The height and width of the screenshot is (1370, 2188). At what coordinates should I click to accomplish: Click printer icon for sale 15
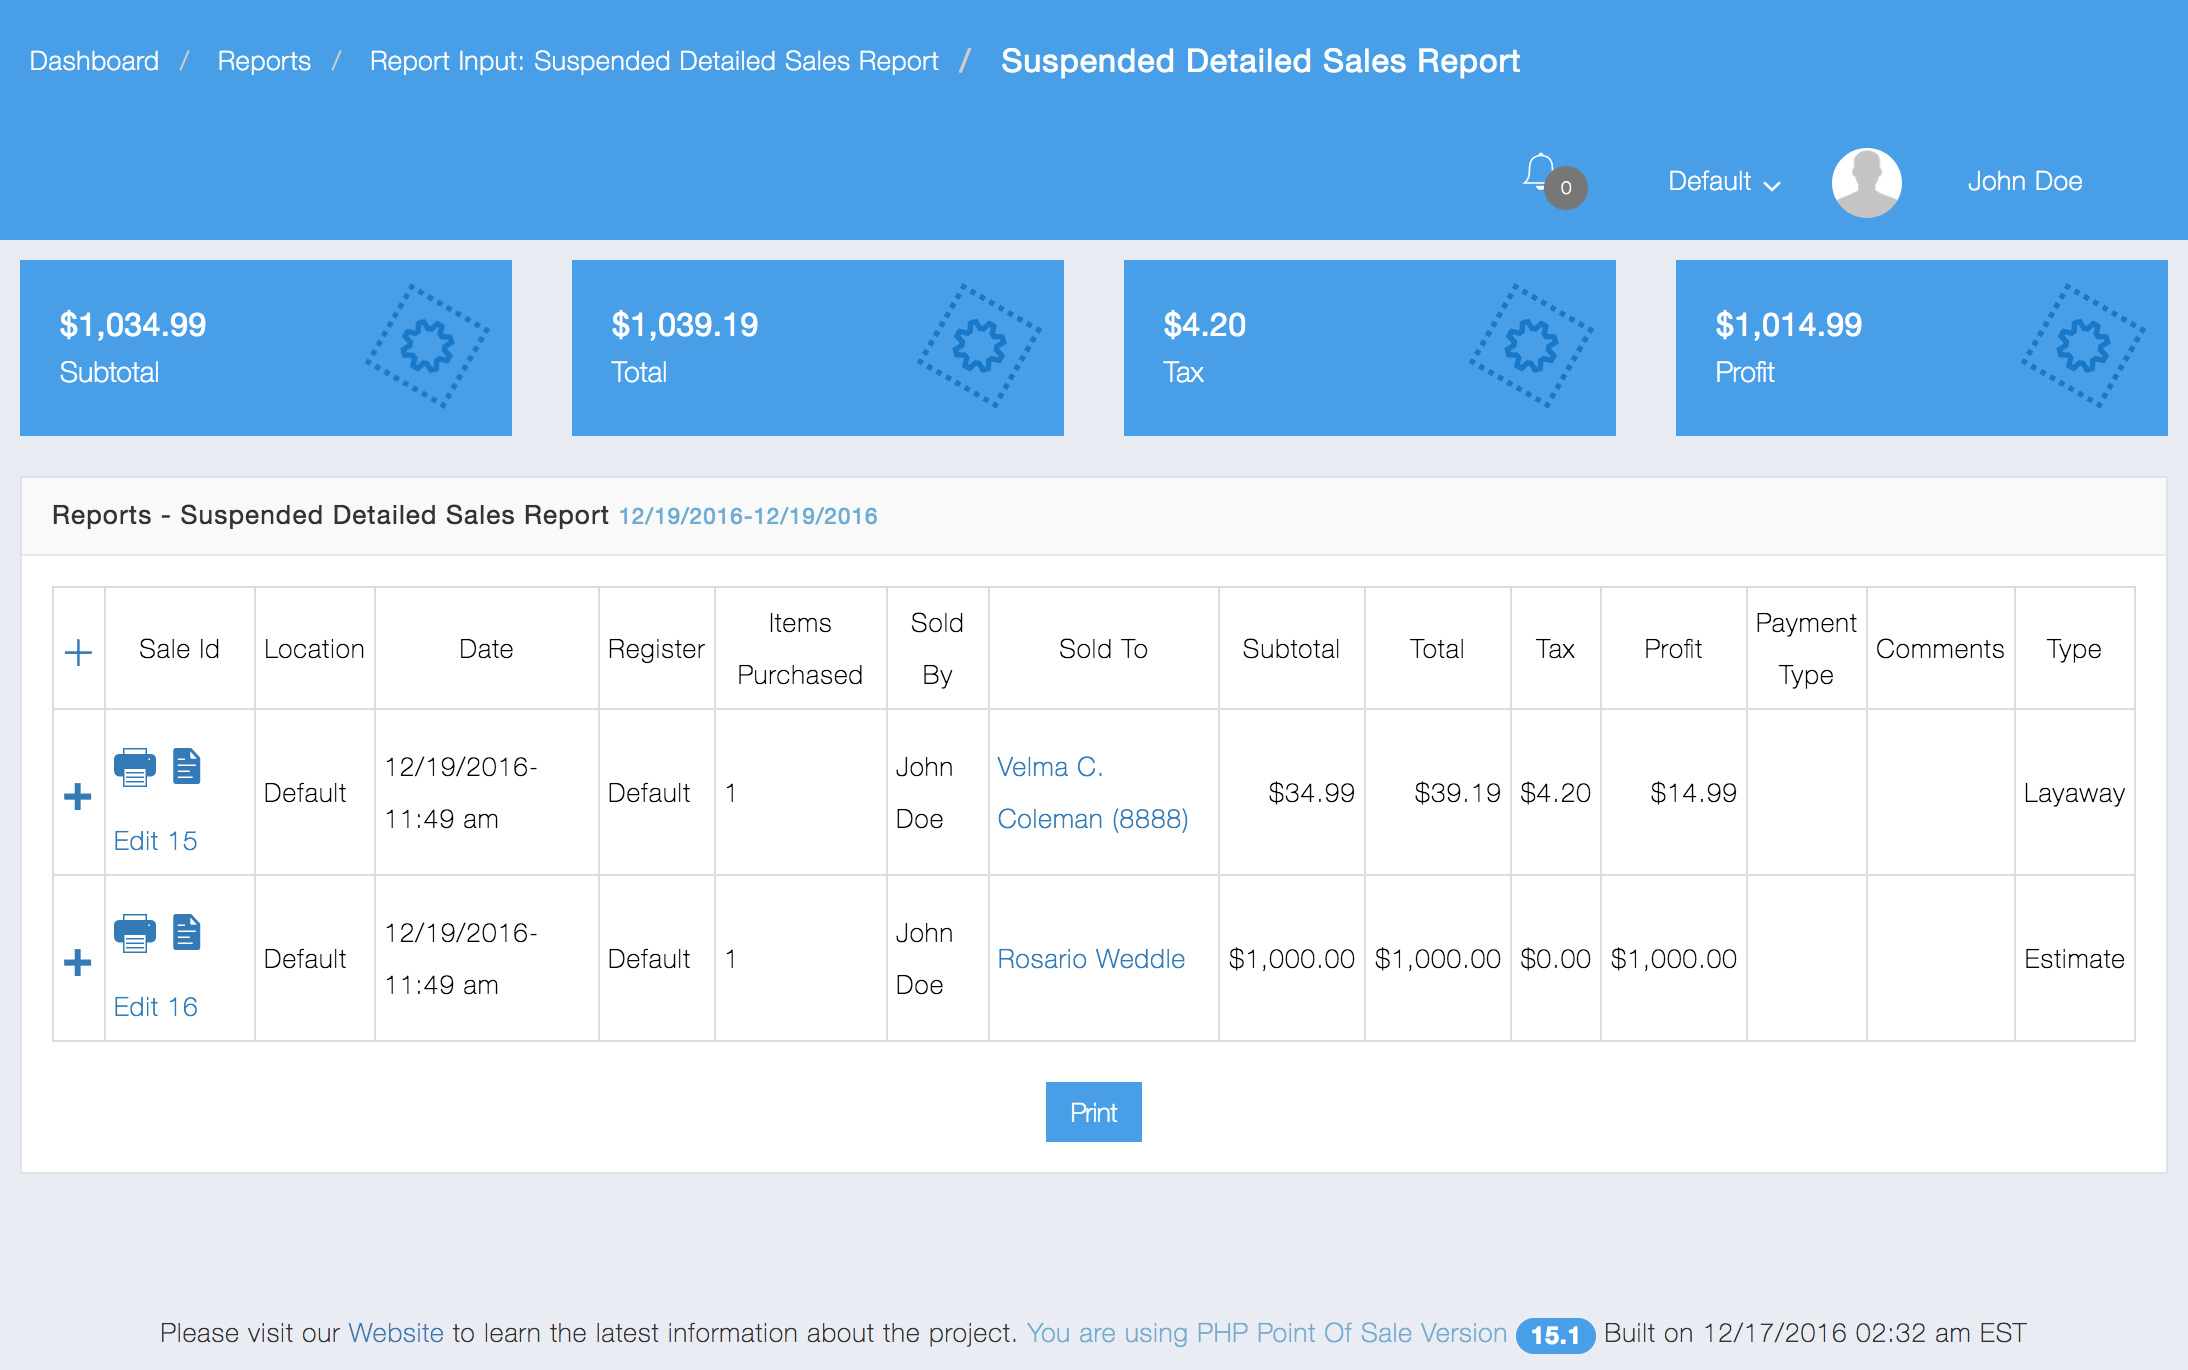pos(135,767)
